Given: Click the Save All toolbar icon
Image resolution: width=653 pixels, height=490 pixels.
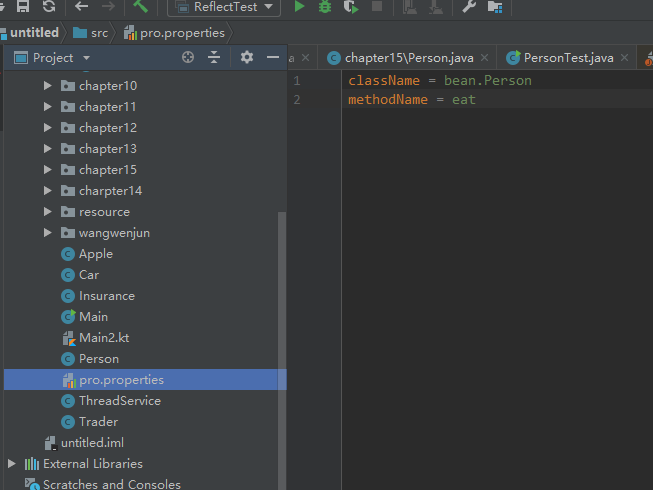Looking at the screenshot, I should [23, 6].
